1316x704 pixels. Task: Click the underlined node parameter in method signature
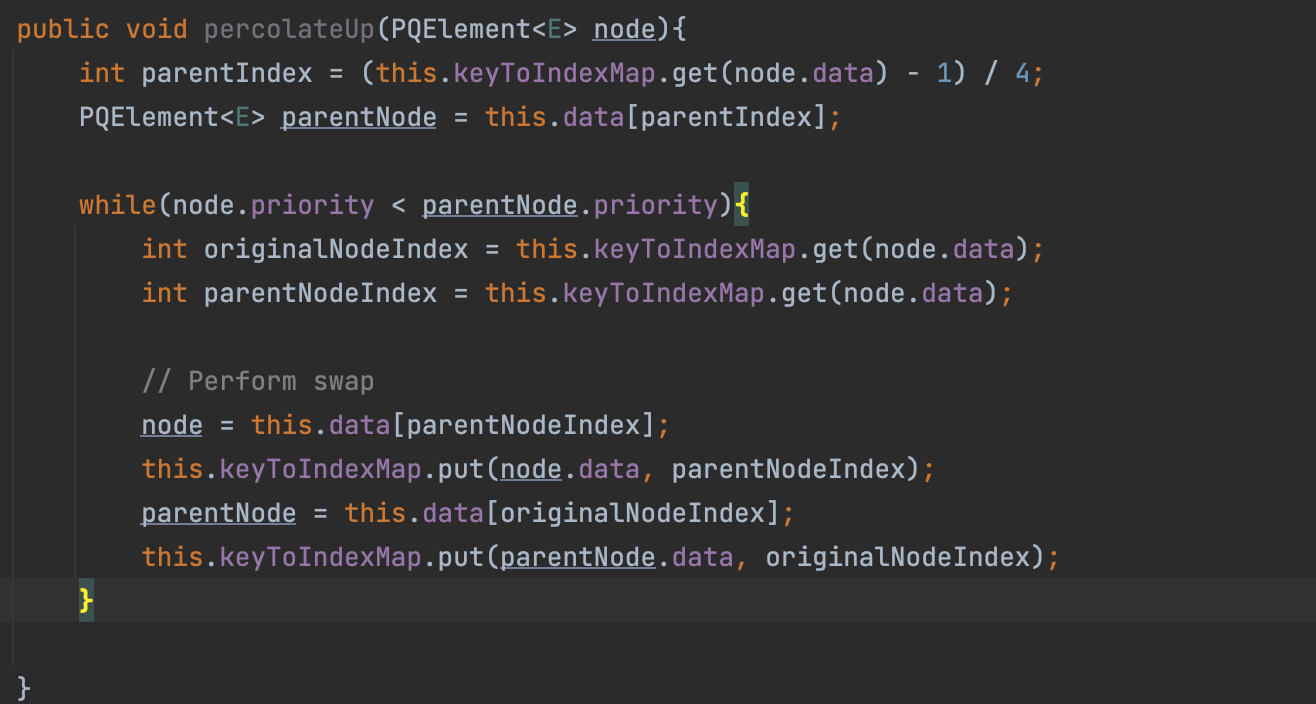point(624,29)
